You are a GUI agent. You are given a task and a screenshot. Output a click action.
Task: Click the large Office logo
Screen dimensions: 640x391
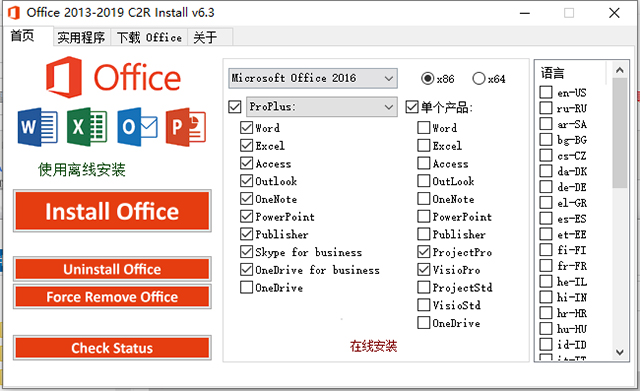coord(113,78)
